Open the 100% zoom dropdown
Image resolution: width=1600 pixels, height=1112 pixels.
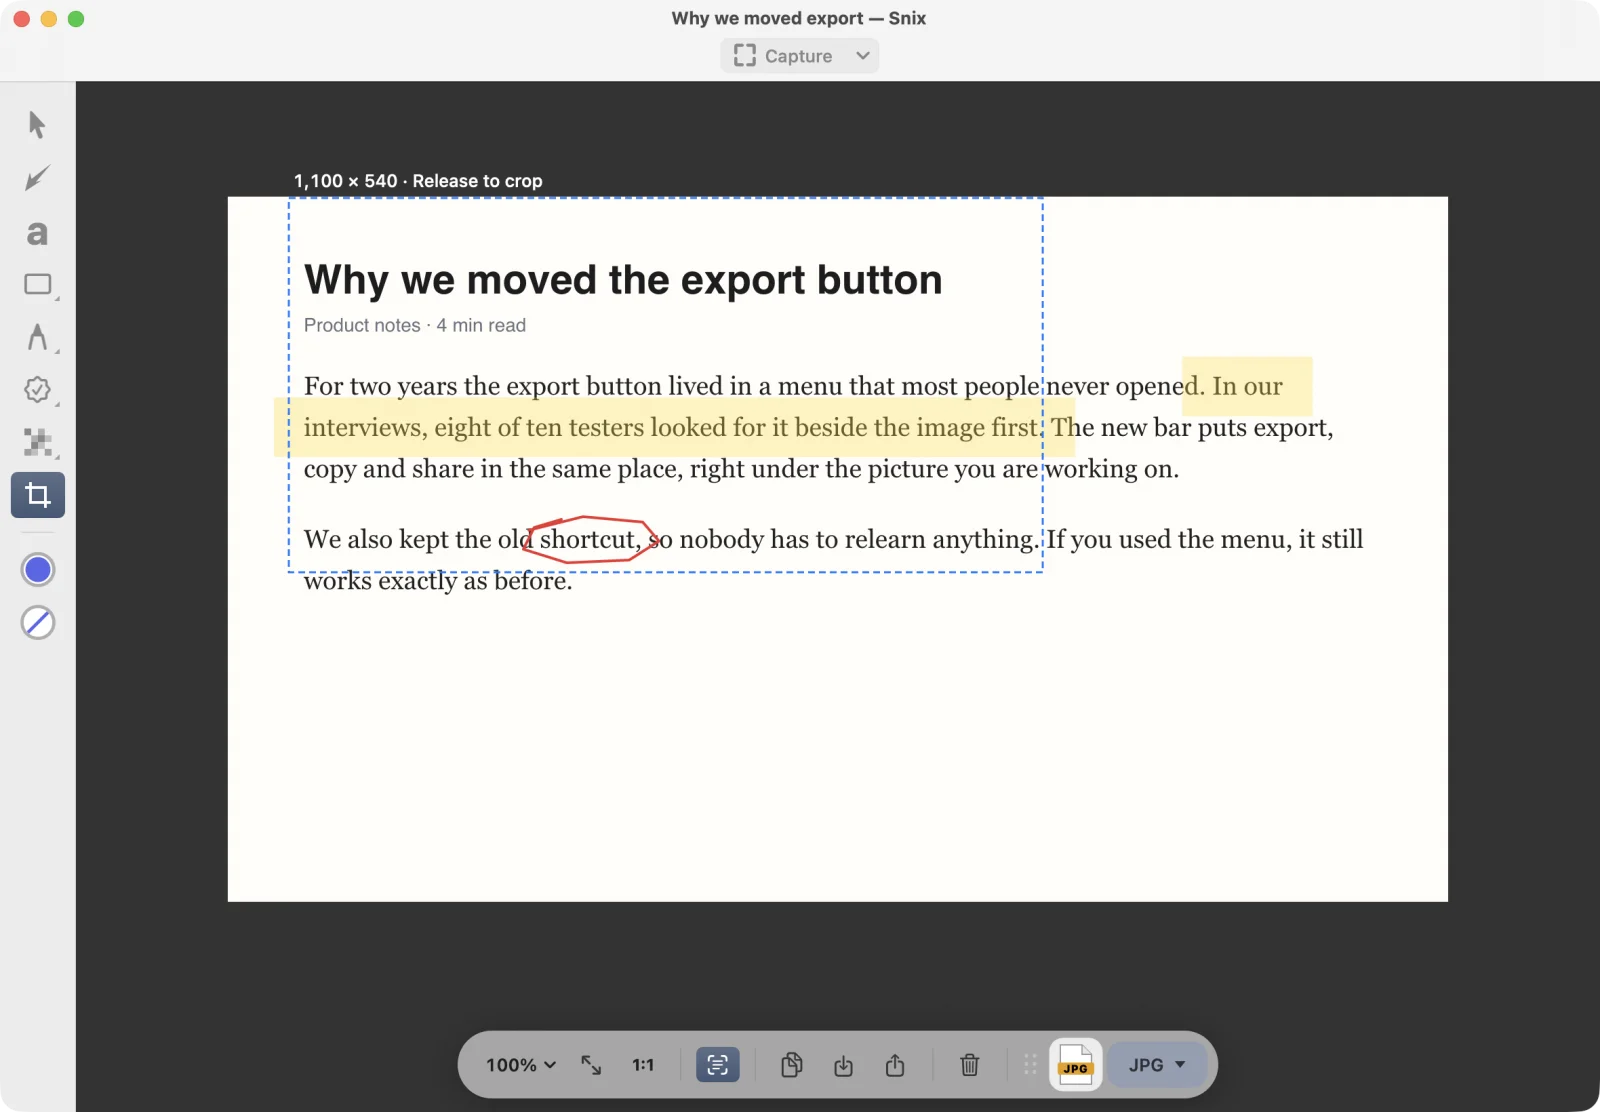click(520, 1065)
